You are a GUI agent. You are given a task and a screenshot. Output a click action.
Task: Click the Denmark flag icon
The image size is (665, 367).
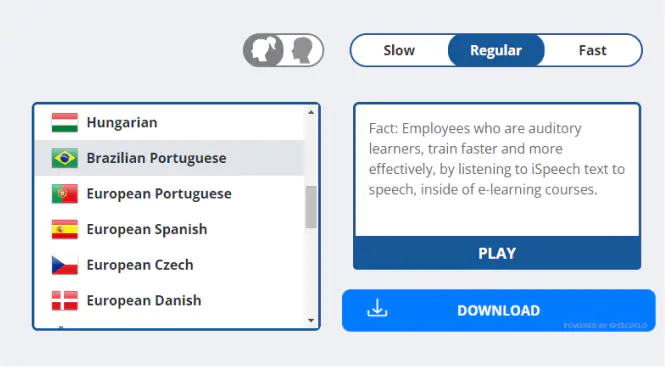tap(65, 301)
